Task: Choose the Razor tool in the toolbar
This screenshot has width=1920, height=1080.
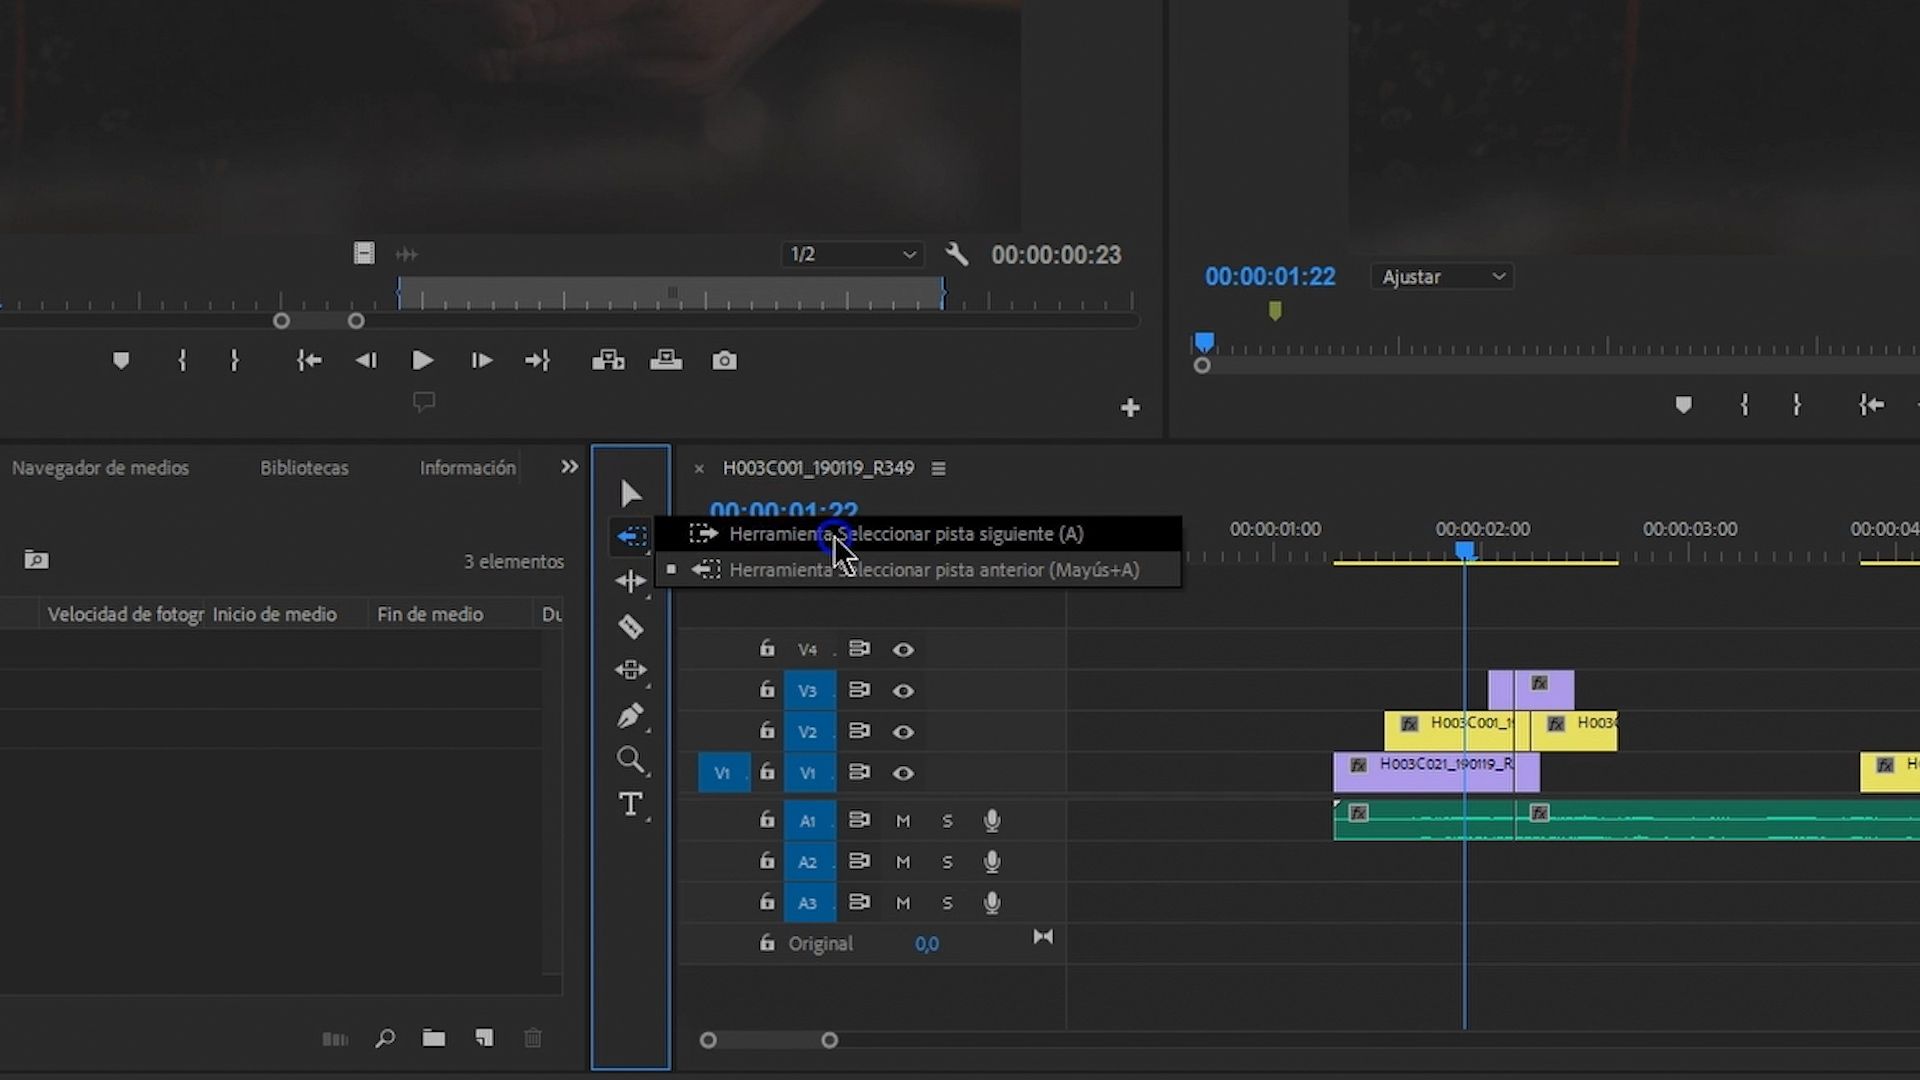Action: click(x=630, y=626)
